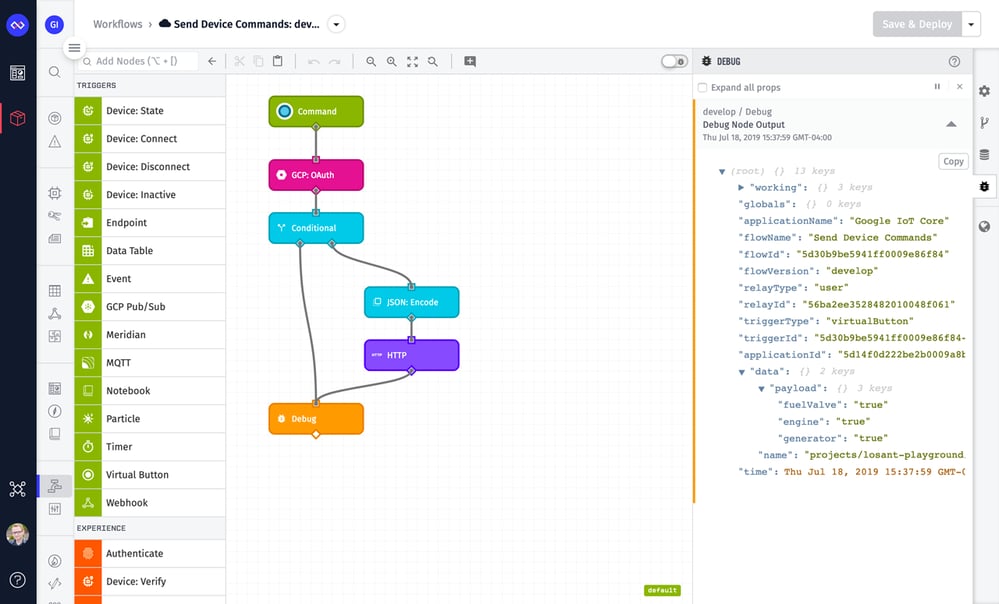Open the globe panel on right sidebar
Viewport: 999px width, 604px height.
(x=984, y=225)
